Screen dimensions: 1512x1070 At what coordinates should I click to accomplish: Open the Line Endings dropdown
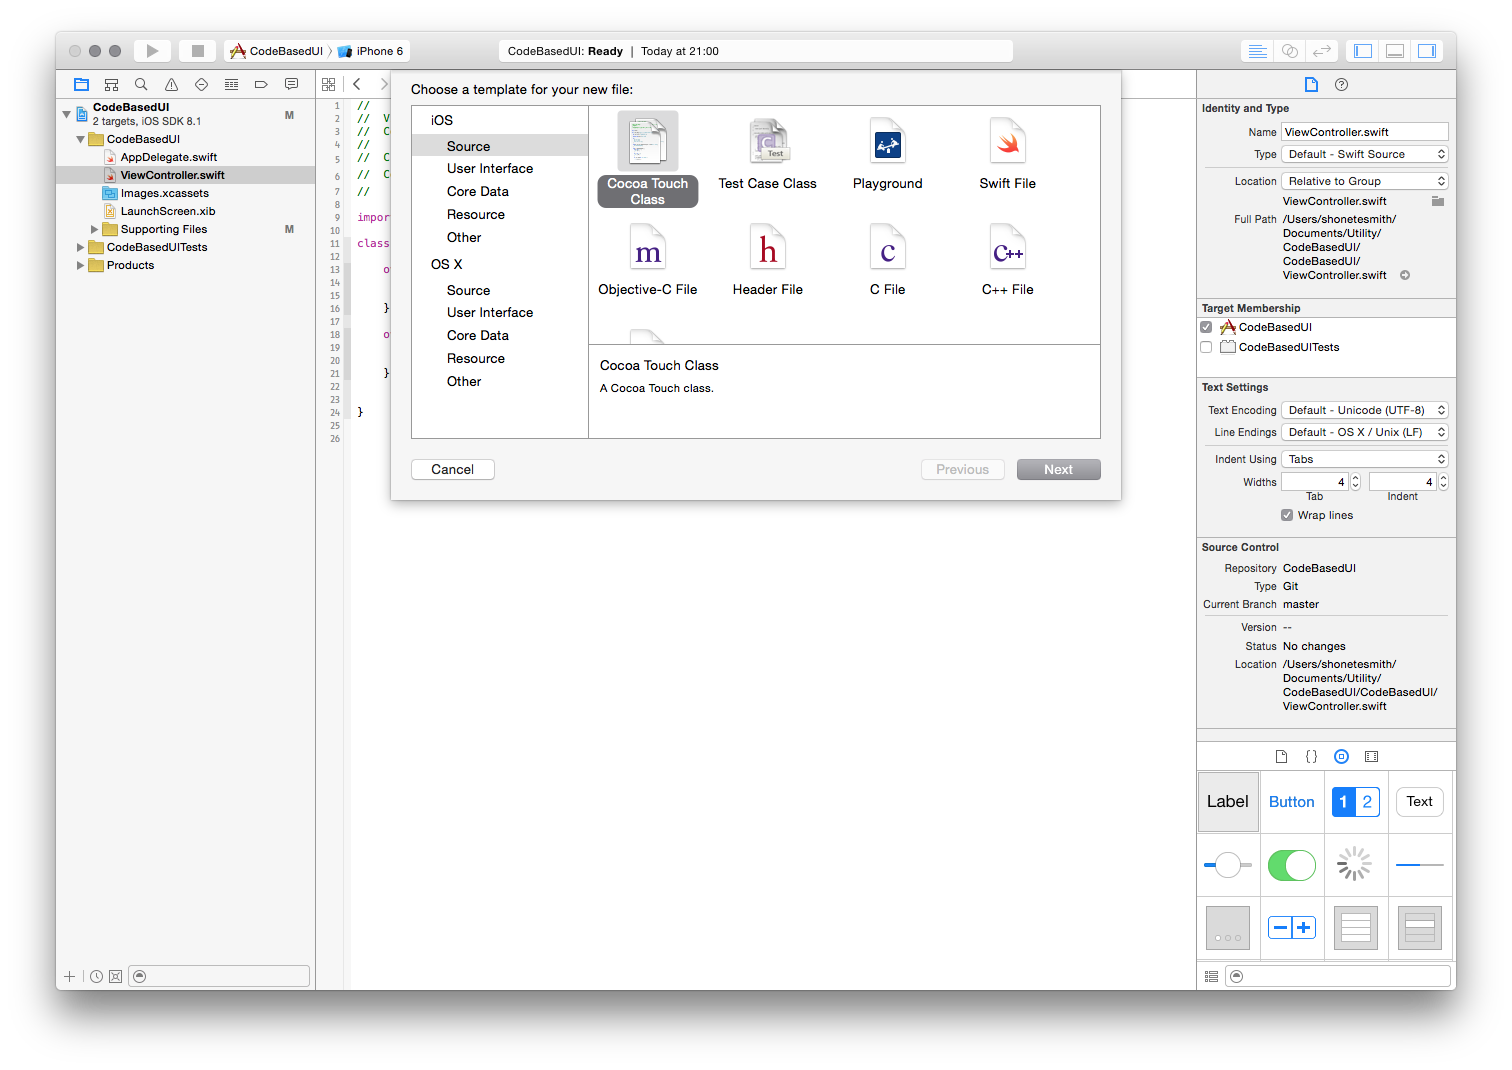tap(1365, 433)
